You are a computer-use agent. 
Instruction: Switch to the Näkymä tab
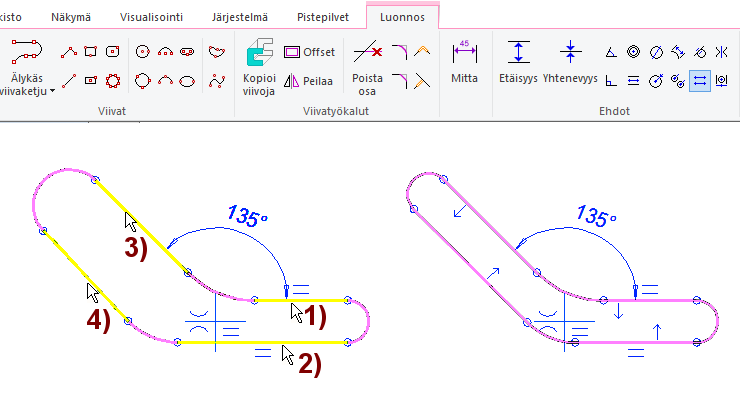(x=71, y=17)
